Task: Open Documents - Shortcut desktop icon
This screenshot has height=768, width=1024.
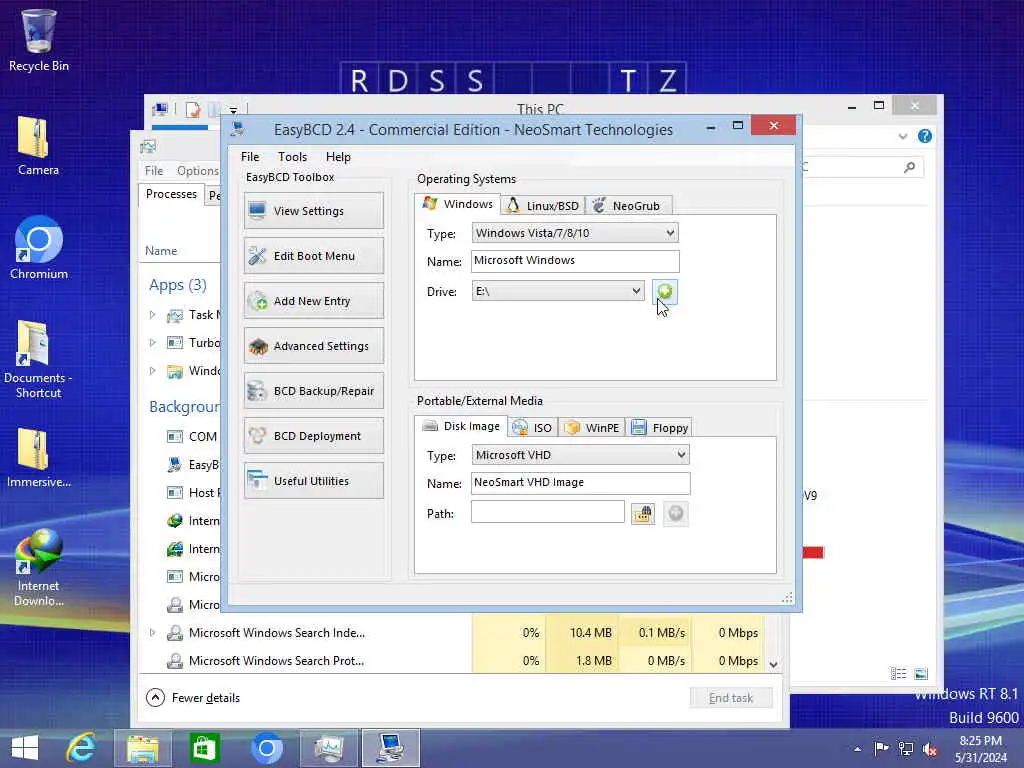Action: [x=39, y=359]
